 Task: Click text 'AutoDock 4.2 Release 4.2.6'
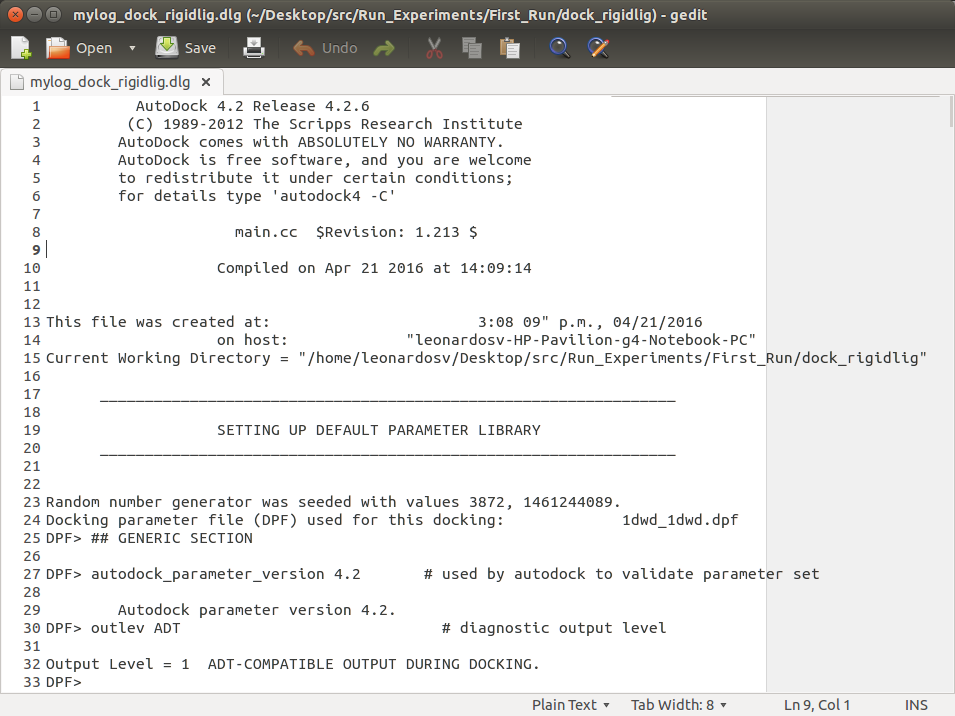(252, 106)
